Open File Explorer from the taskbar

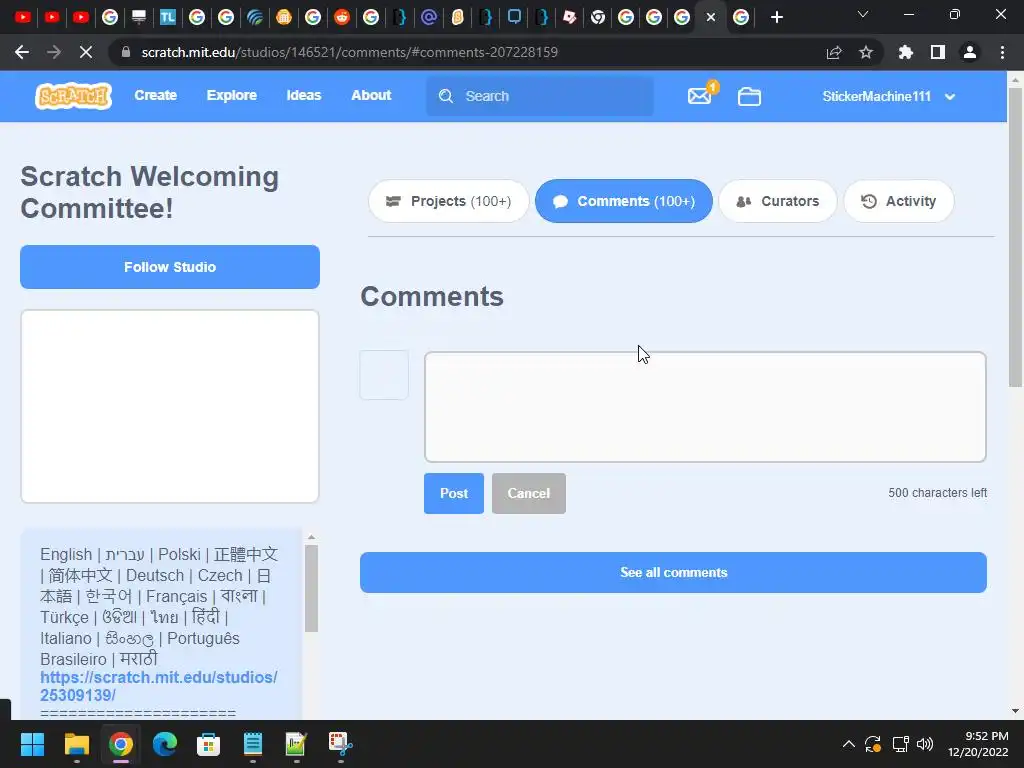pos(76,744)
